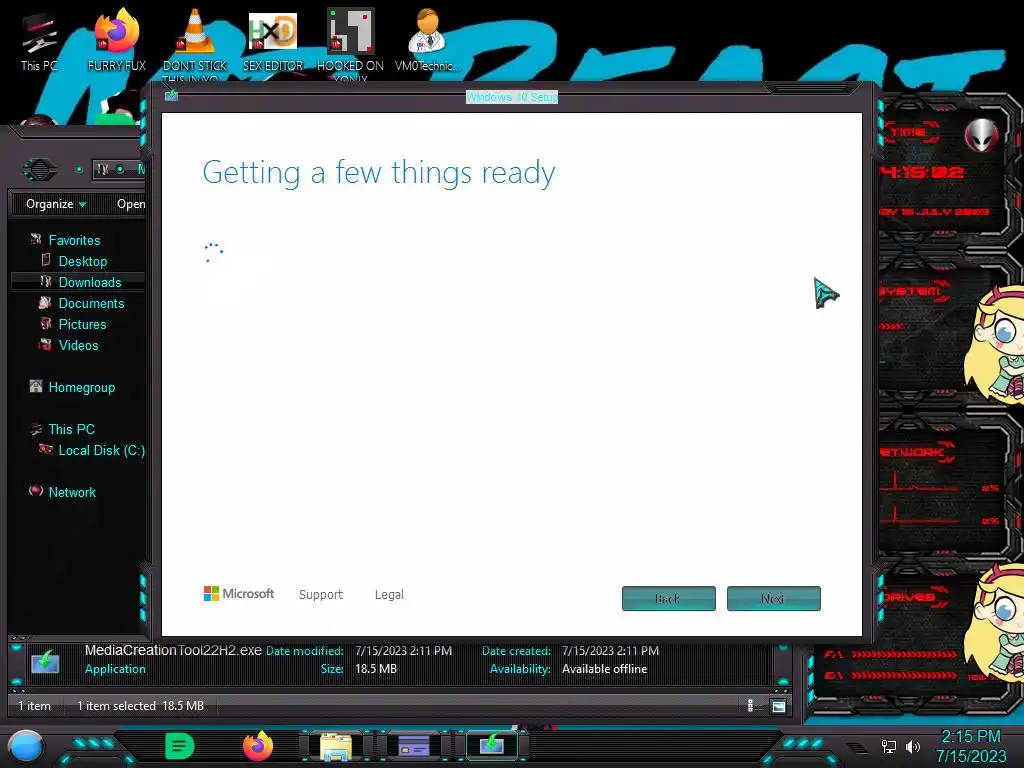This screenshot has height=768, width=1024.
Task: Open File Explorer taskbar button
Action: [x=336, y=746]
